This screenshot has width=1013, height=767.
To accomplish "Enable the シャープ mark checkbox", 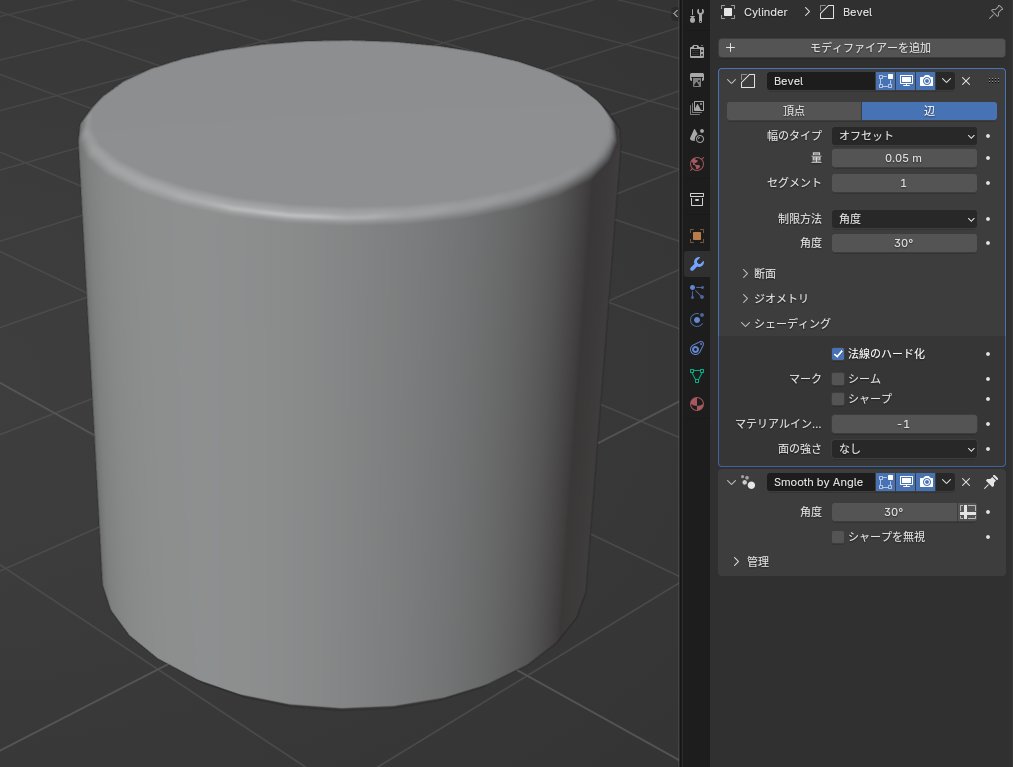I will (x=838, y=399).
